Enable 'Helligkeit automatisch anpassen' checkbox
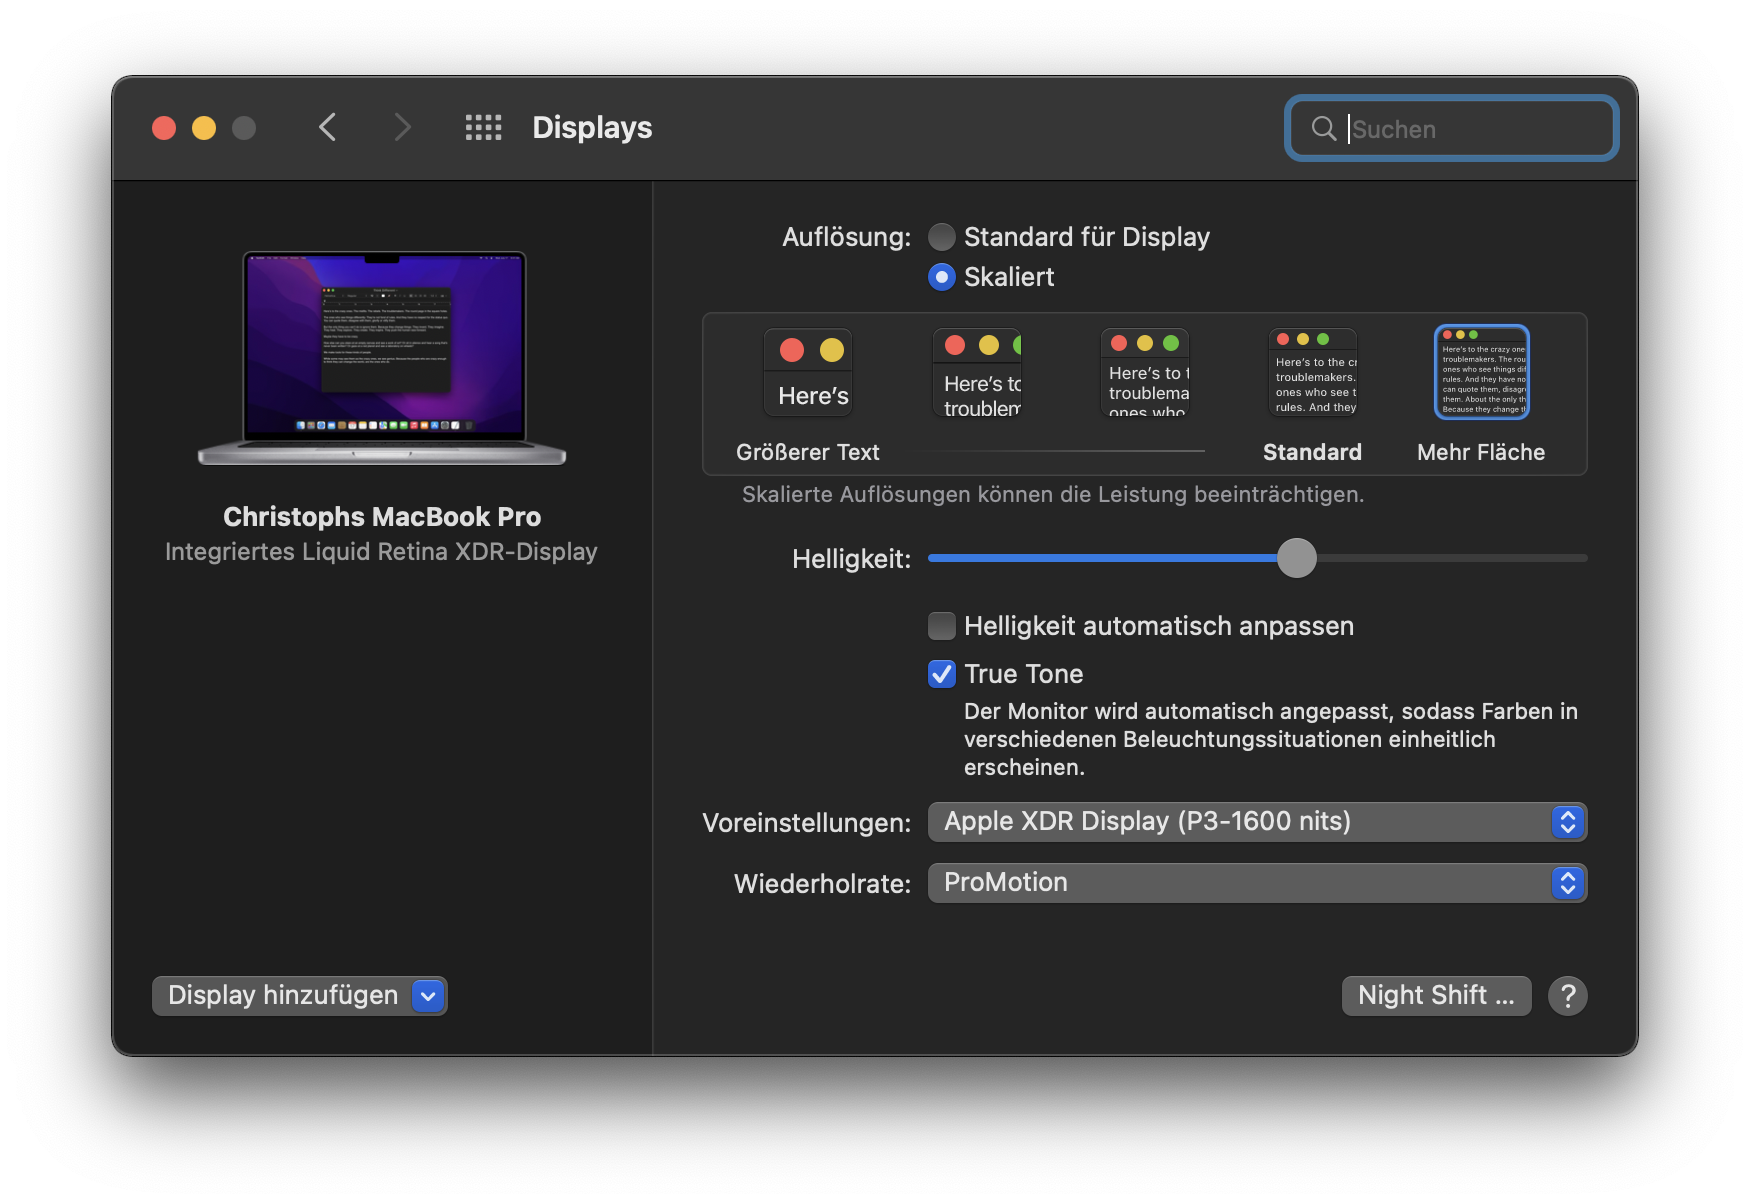 click(942, 626)
